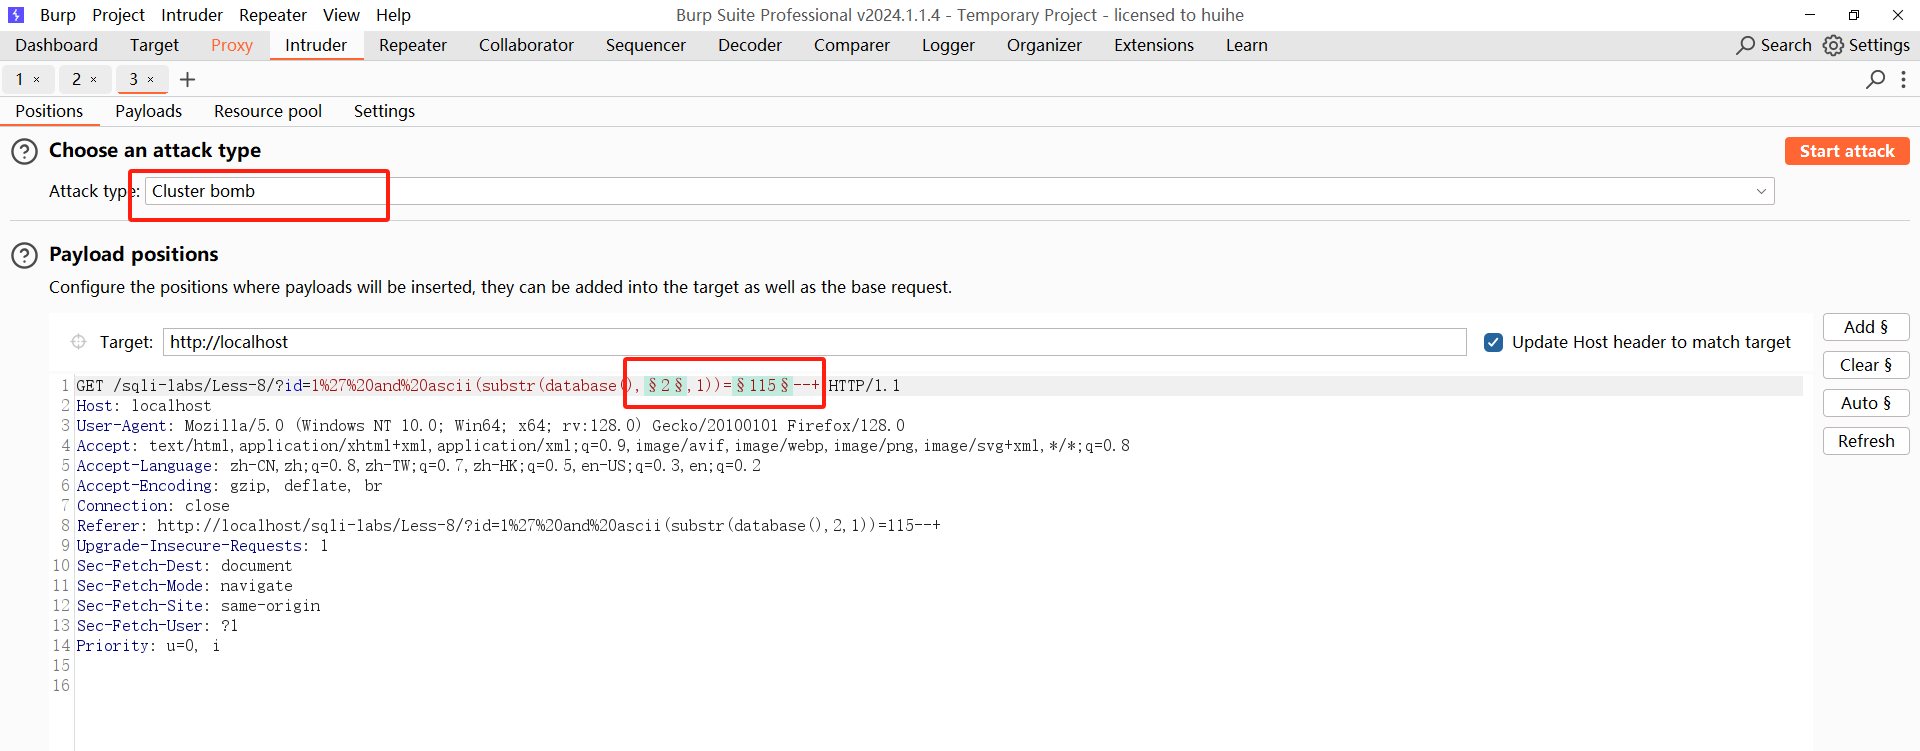Viewport: 1920px width, 751px height.
Task: Click the Burp Suite logo icon
Action: tap(15, 15)
